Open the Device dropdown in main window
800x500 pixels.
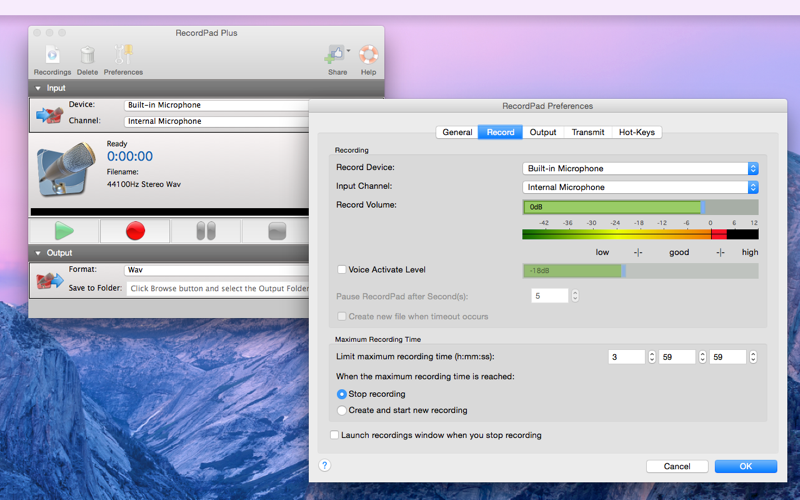(216, 105)
